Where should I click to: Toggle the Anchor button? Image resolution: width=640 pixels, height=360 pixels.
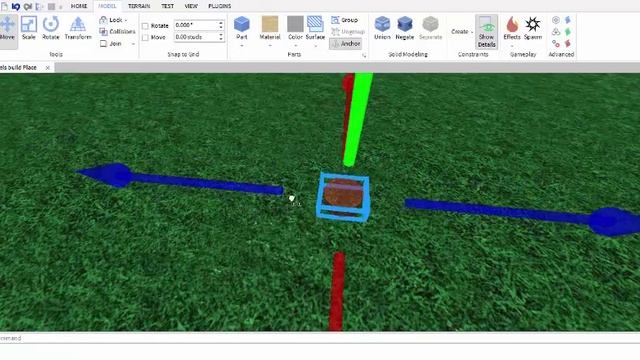click(346, 44)
